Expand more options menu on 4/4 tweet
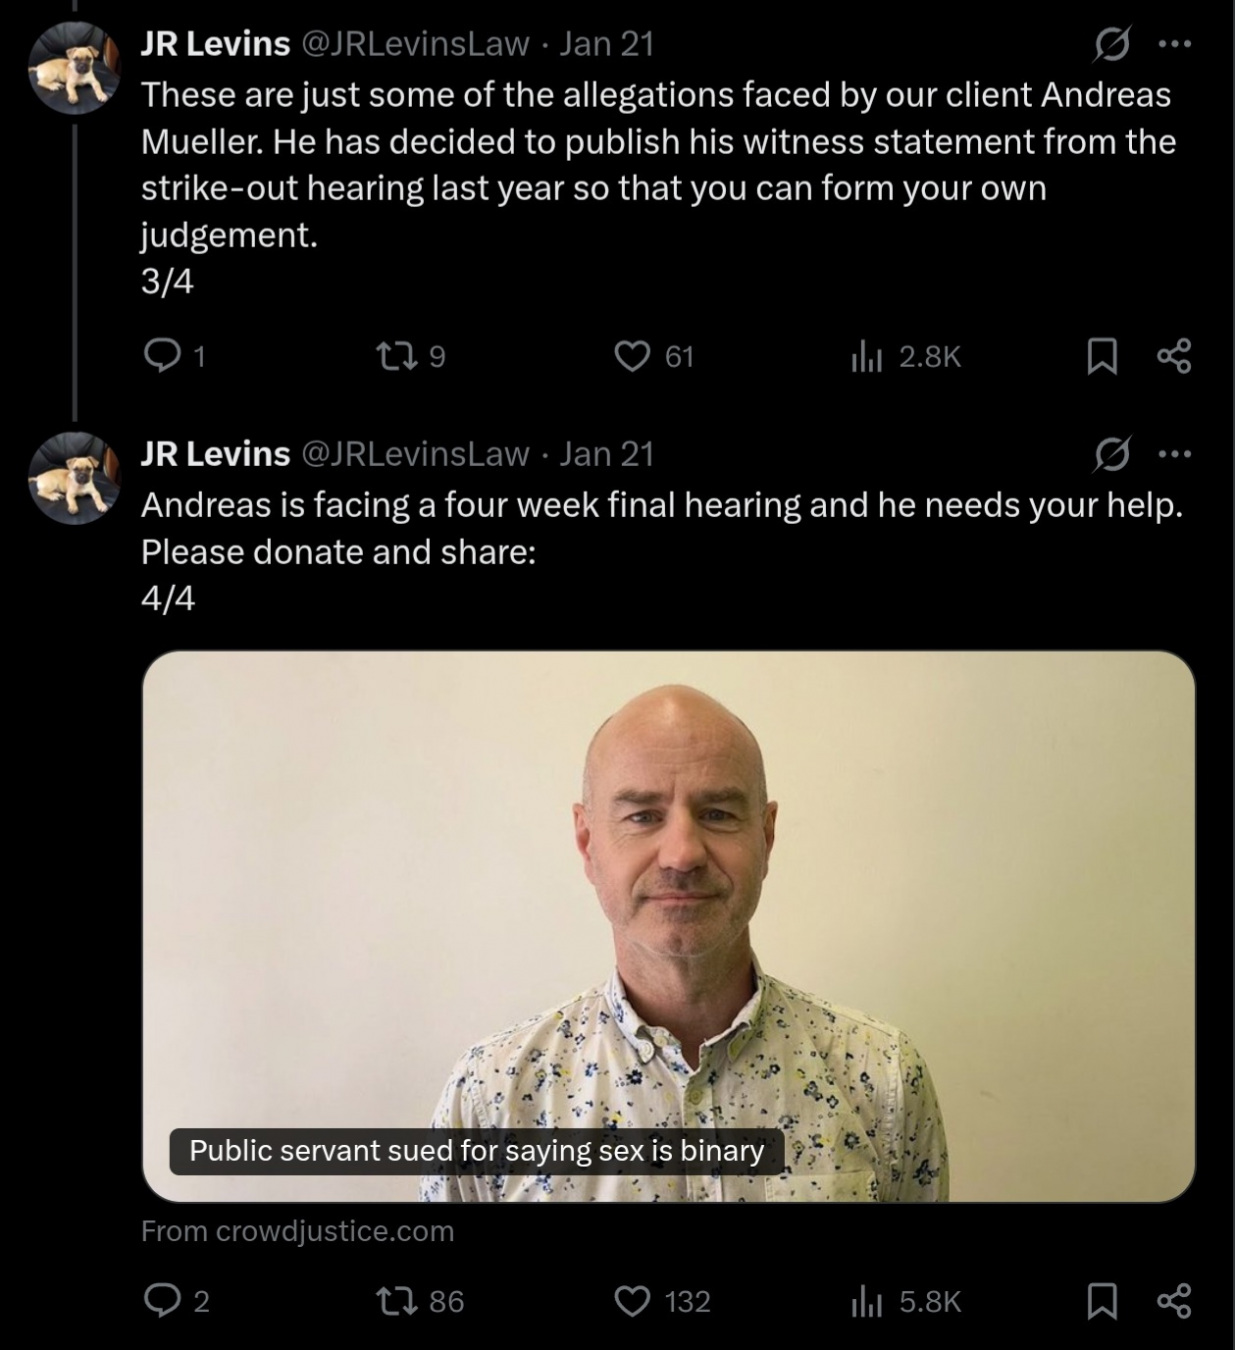The height and width of the screenshot is (1350, 1235). point(1175,455)
